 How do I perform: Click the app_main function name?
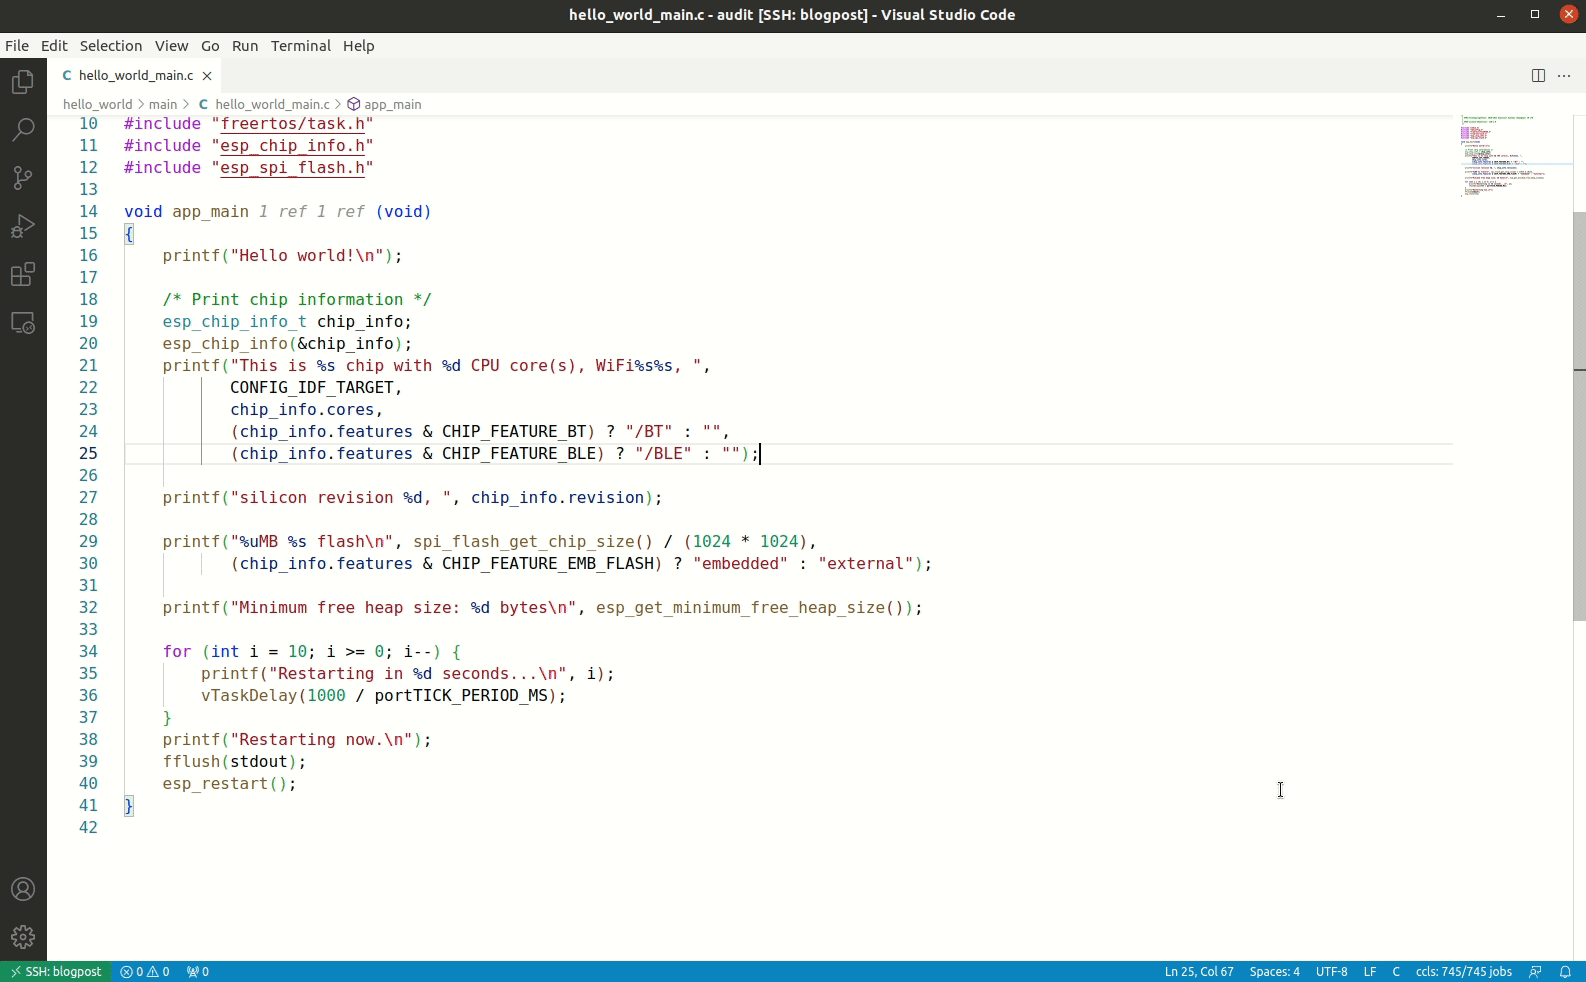point(210,212)
